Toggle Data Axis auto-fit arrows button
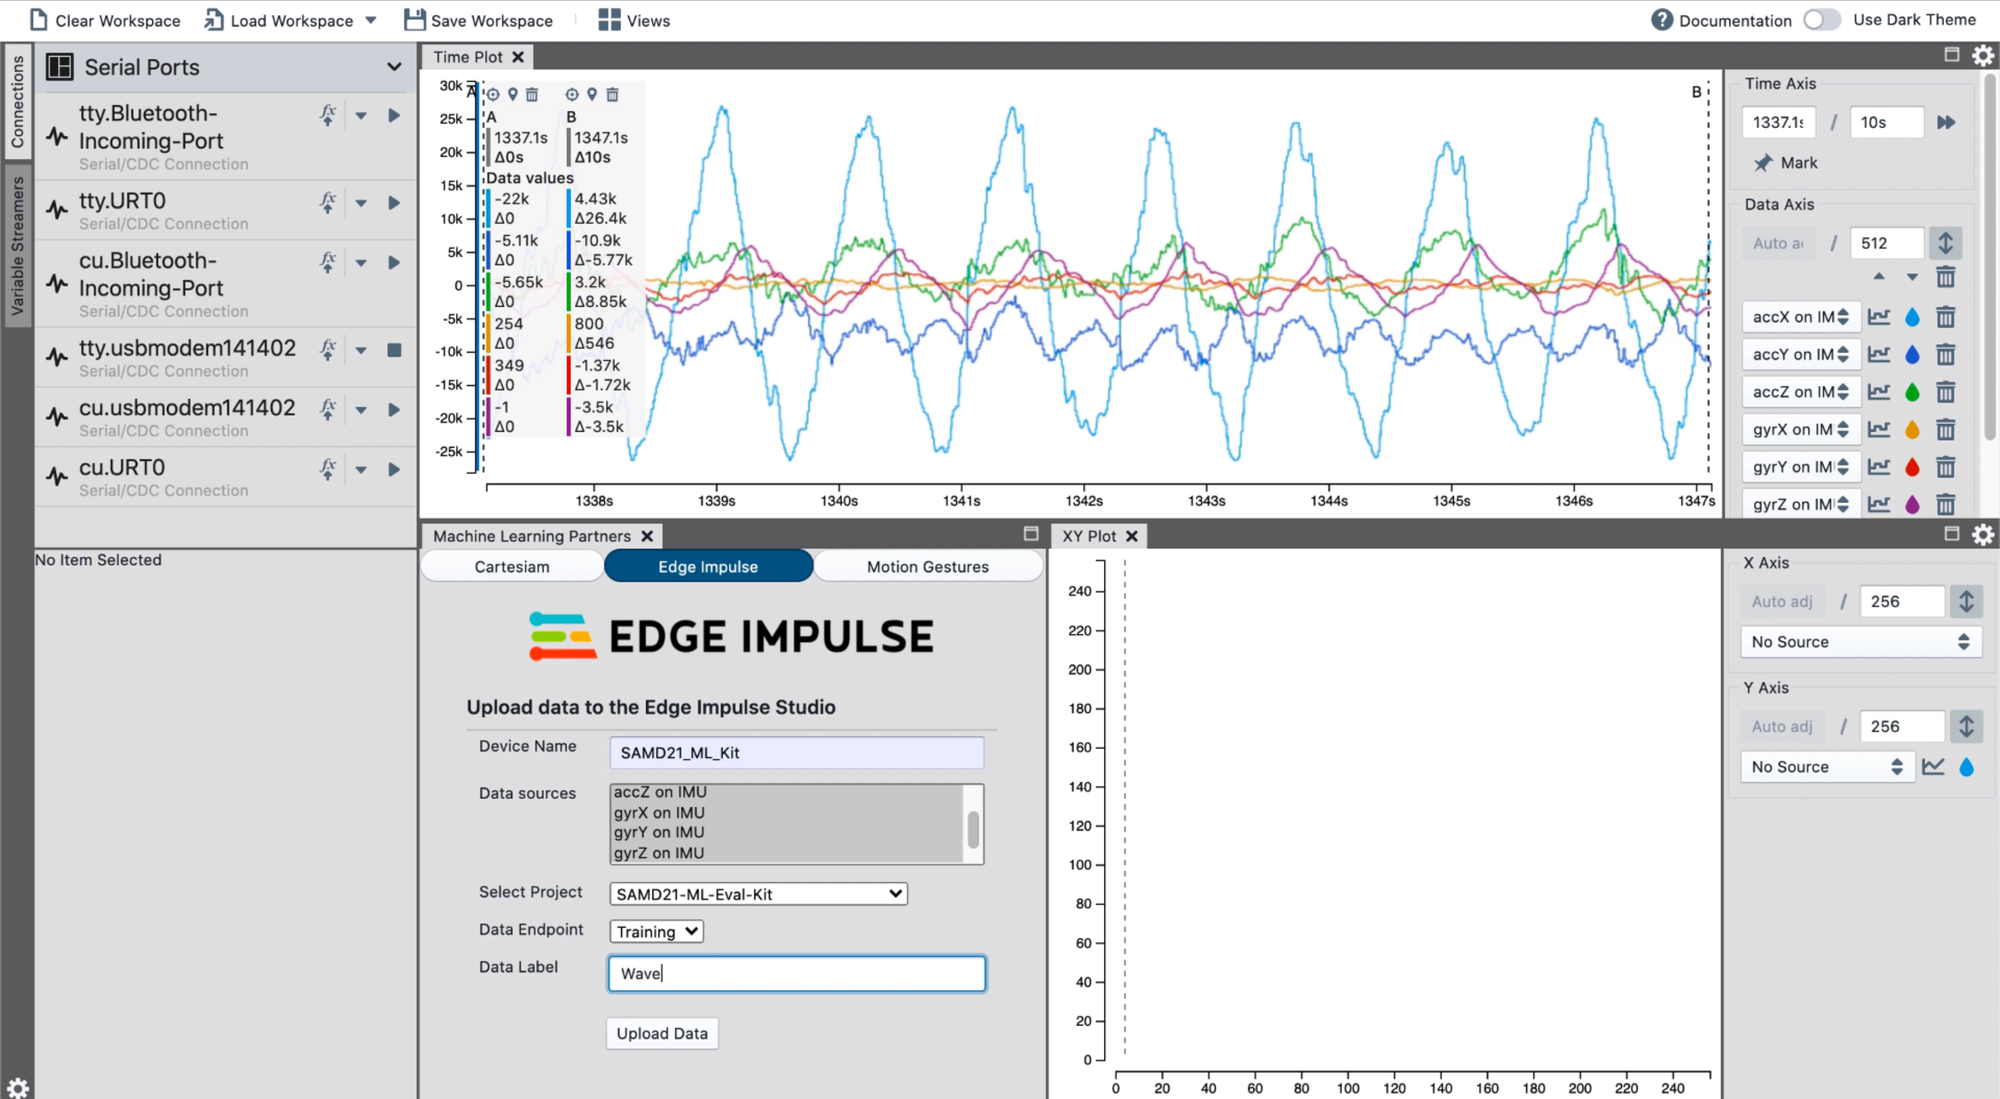 [1945, 243]
